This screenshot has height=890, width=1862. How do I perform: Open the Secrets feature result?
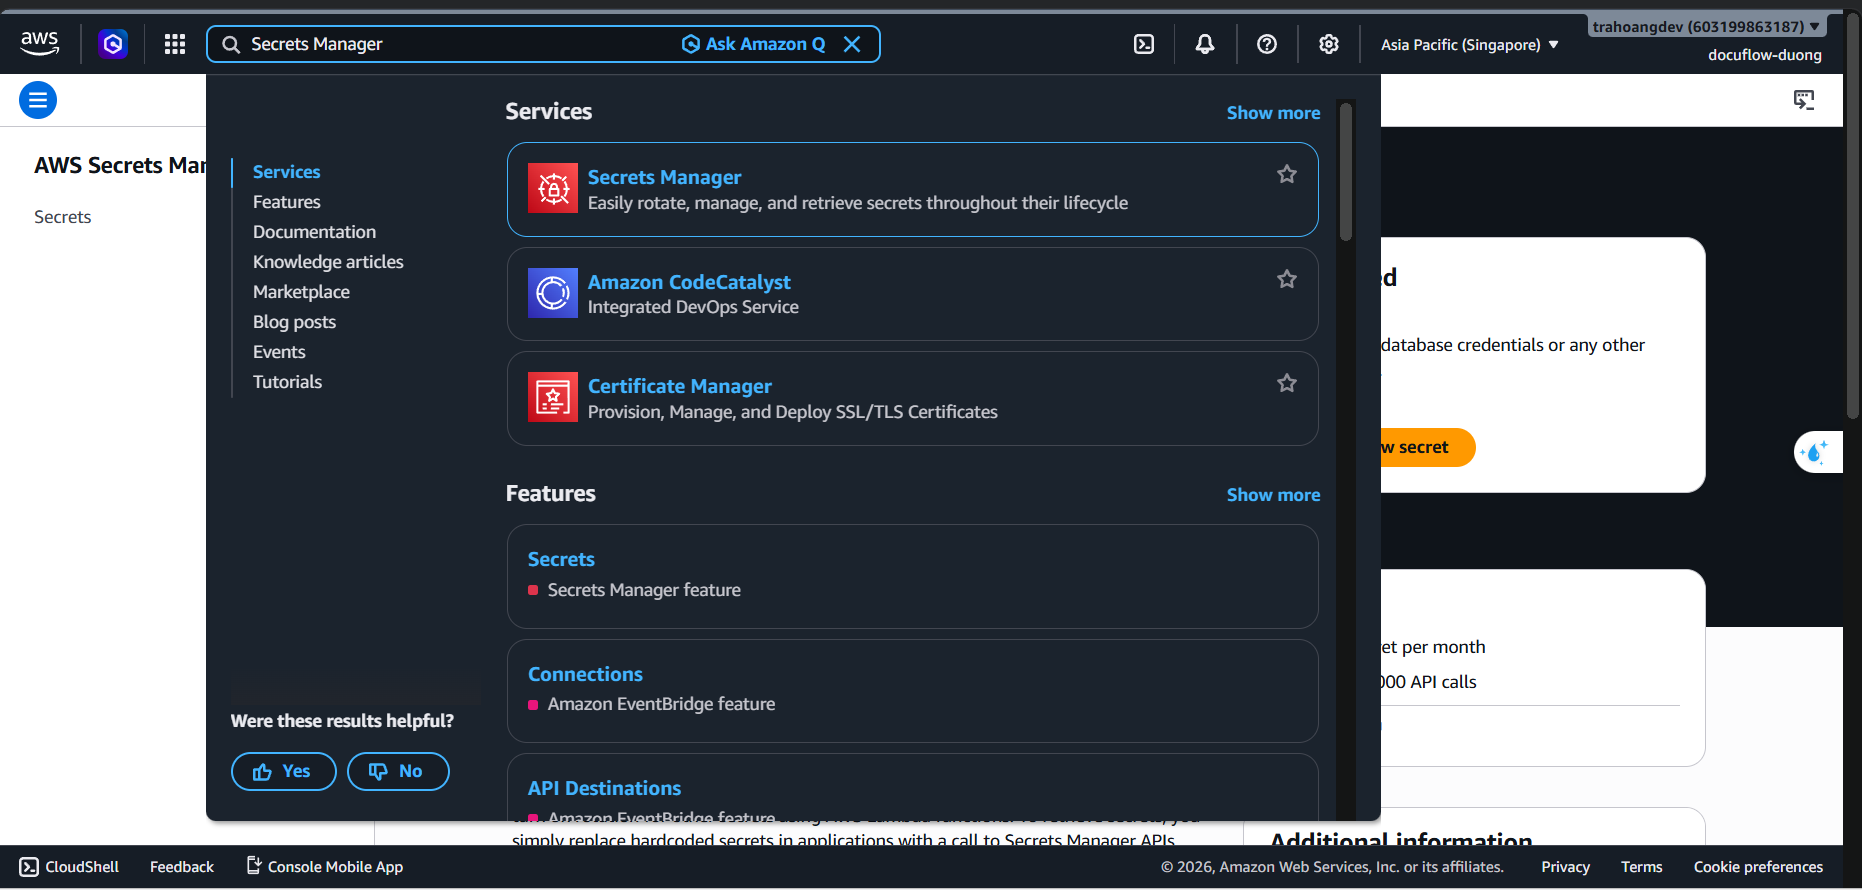[x=561, y=559]
